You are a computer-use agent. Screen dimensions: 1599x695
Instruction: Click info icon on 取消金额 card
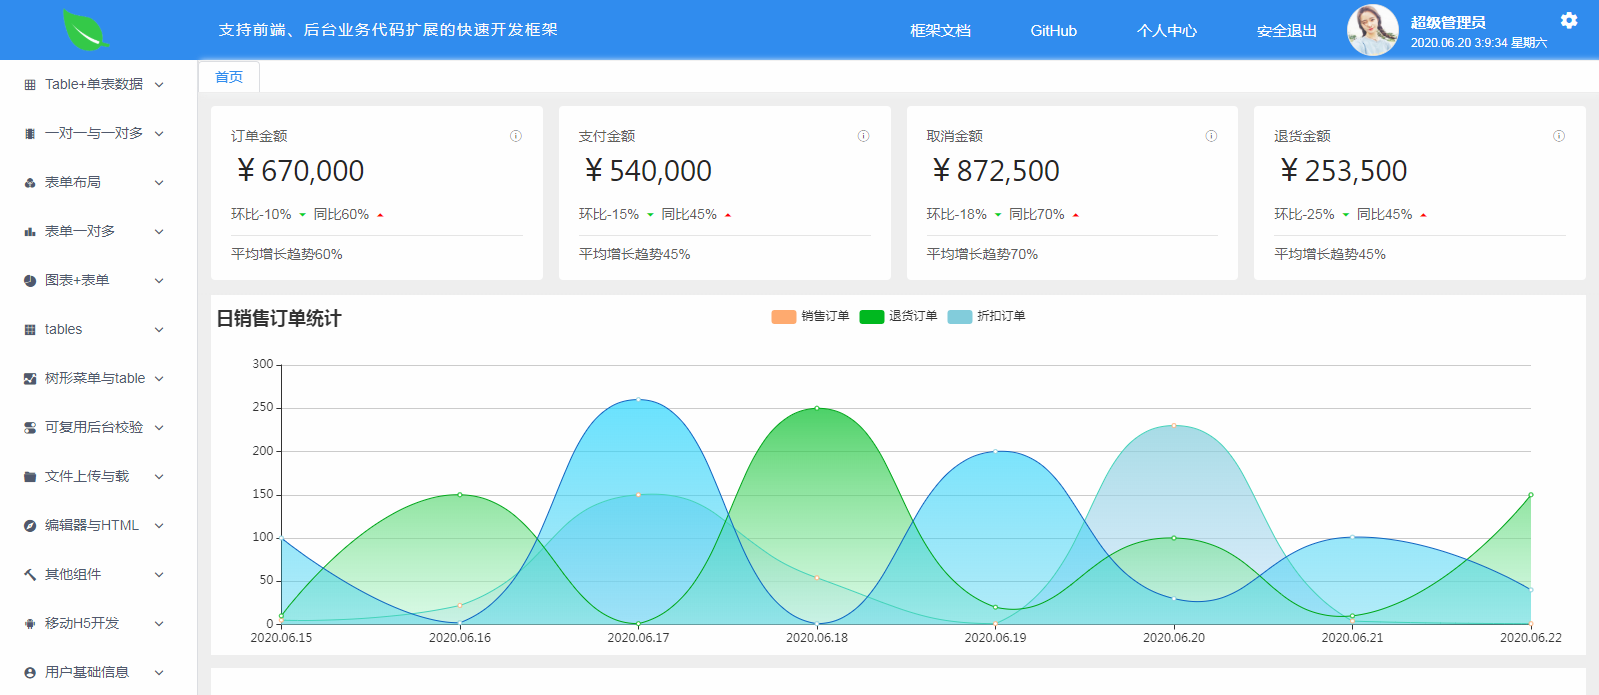click(x=1211, y=136)
